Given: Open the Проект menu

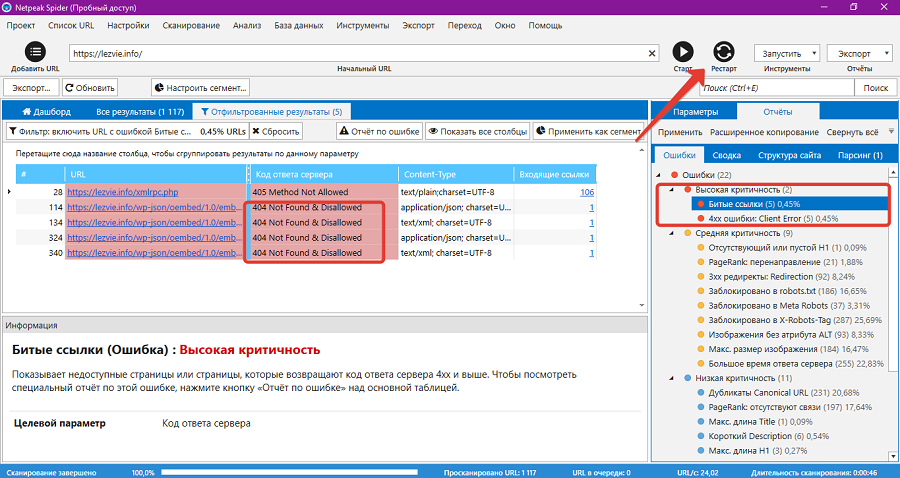Looking at the screenshot, I should 21,25.
